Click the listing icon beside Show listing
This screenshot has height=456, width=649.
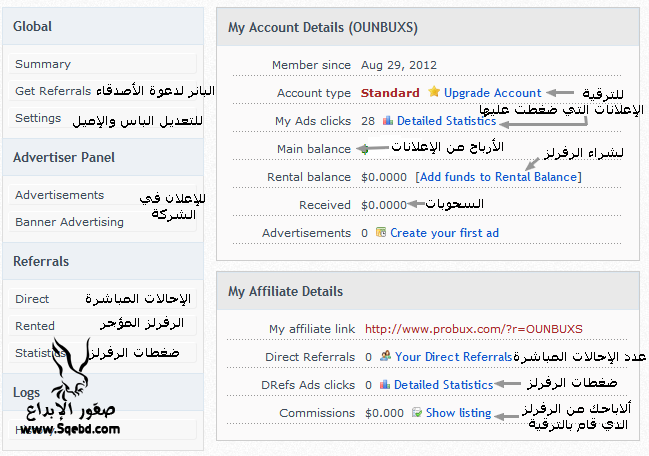pyautogui.click(x=416, y=413)
